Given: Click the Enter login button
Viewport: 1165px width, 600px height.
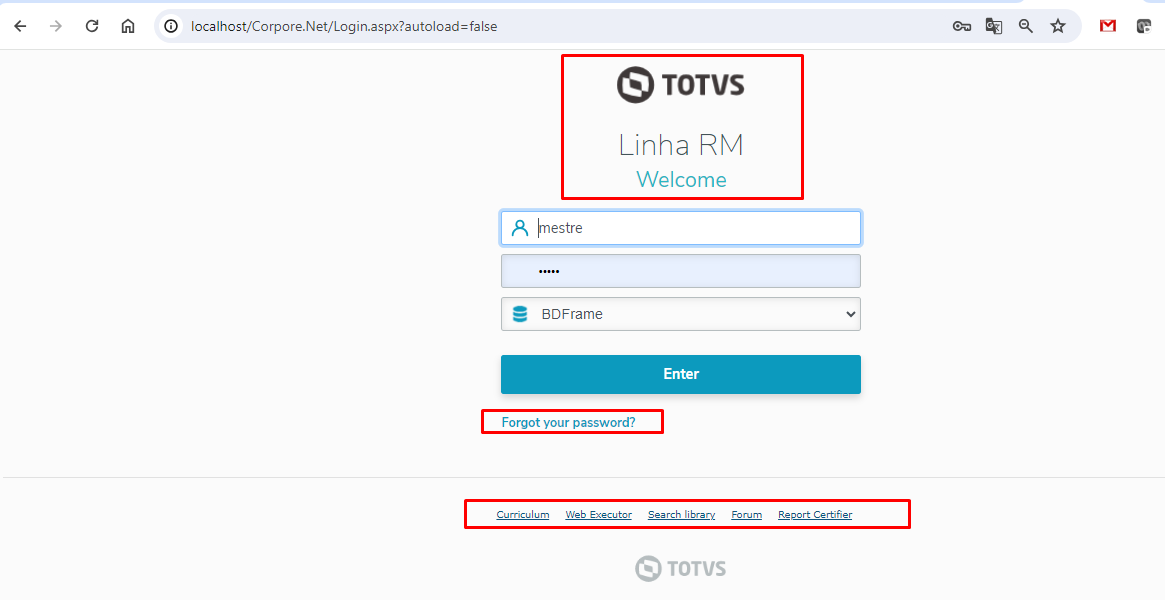Looking at the screenshot, I should click(681, 374).
